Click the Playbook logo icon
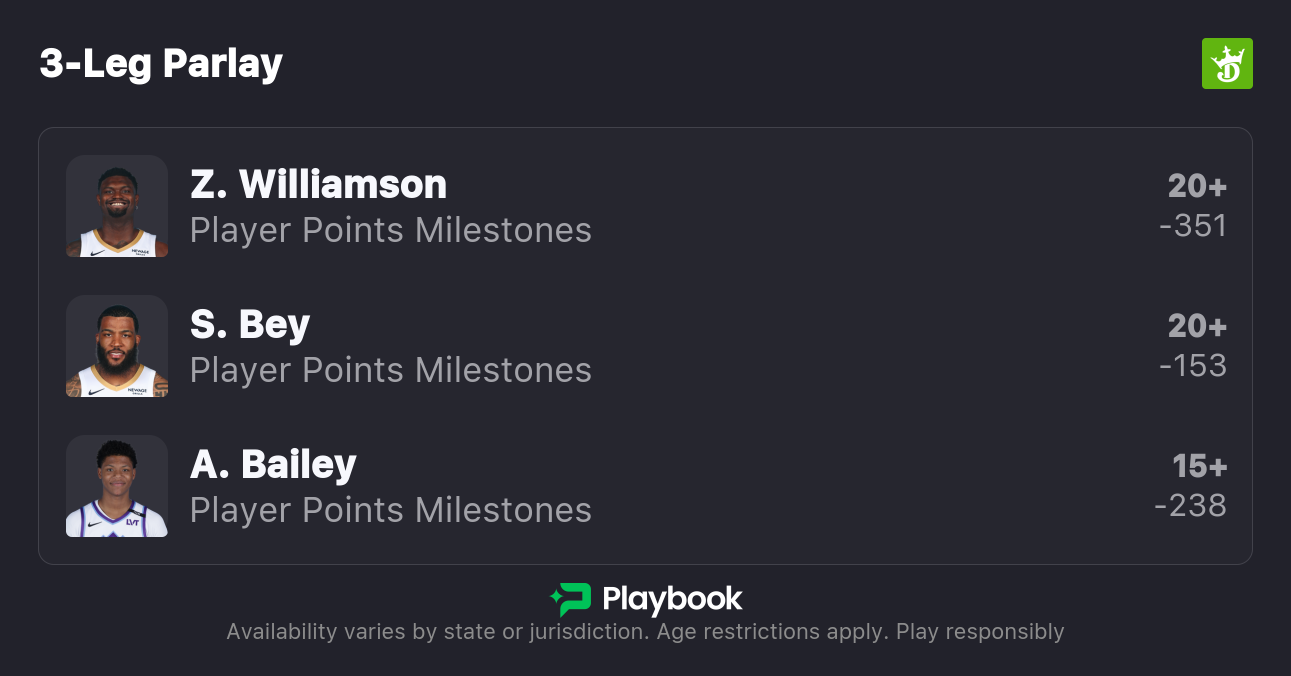 coord(570,599)
